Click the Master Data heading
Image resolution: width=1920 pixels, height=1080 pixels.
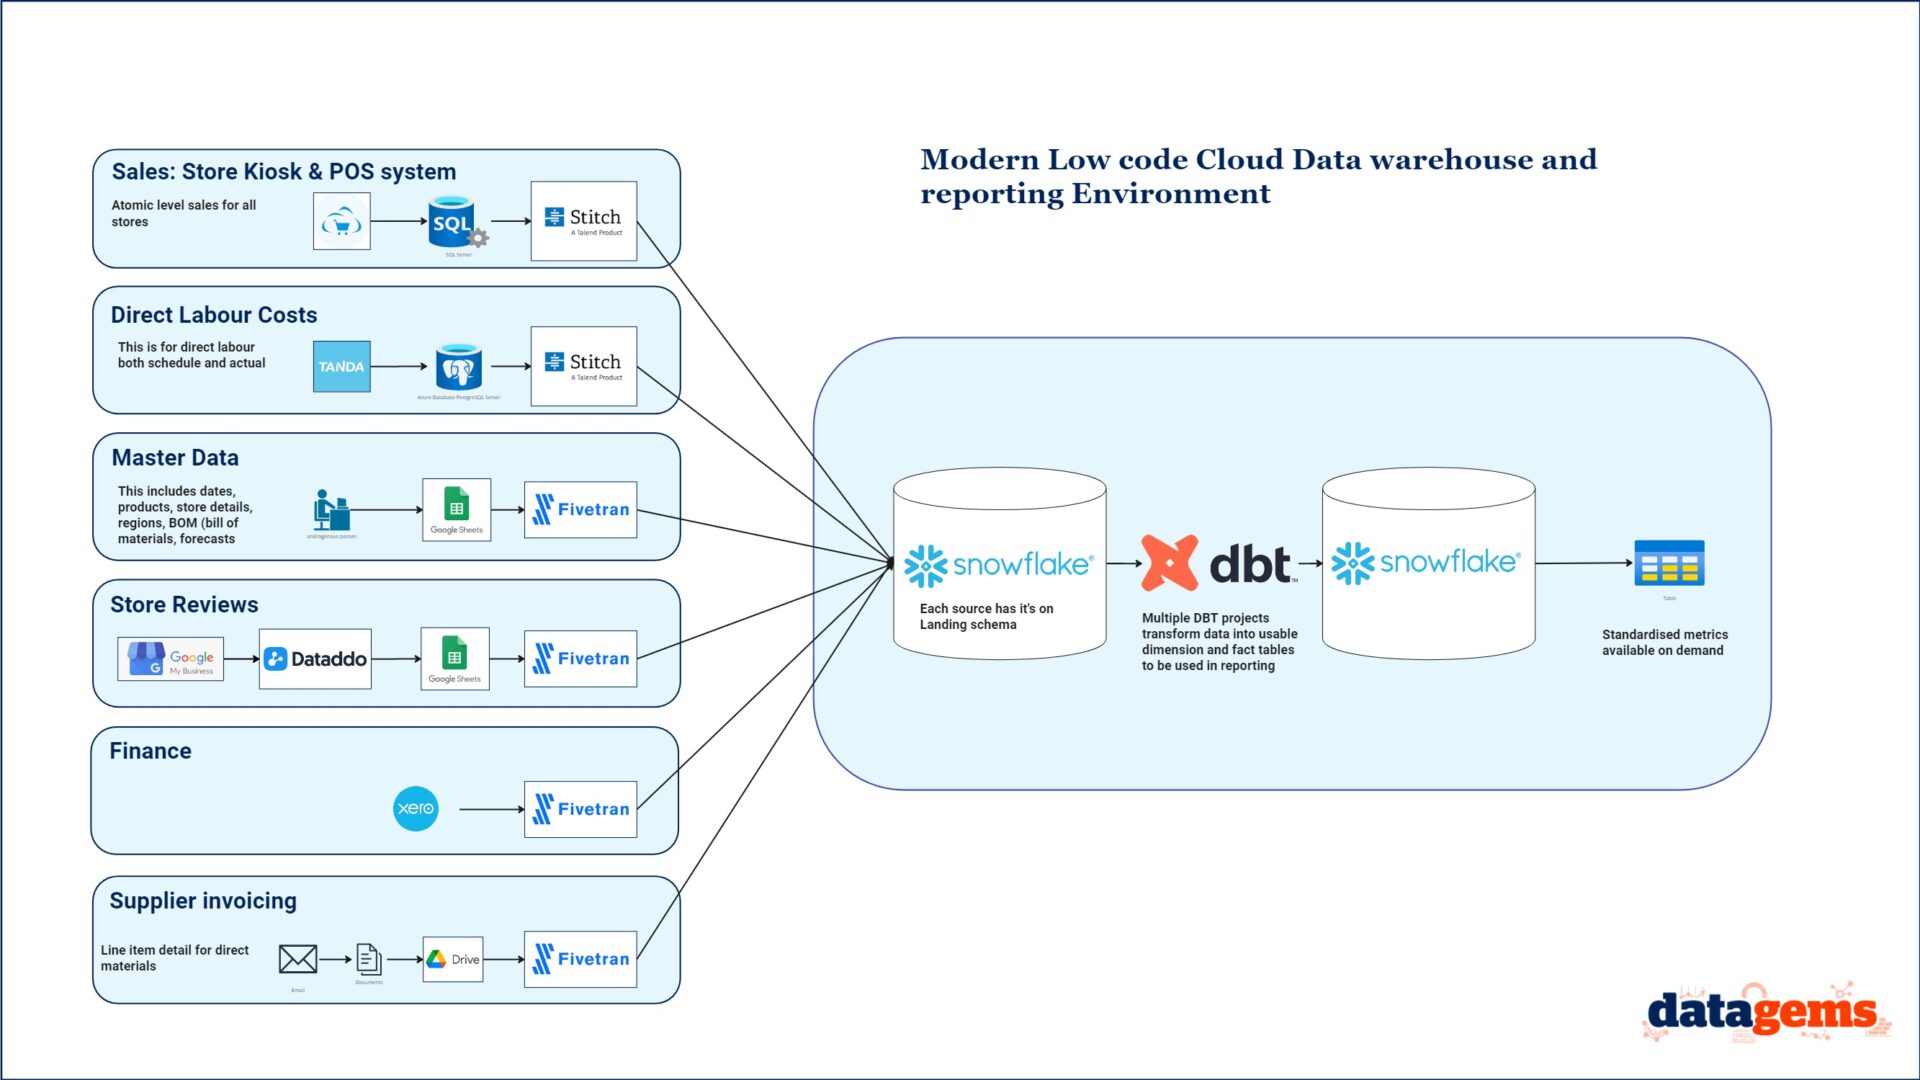[175, 458]
